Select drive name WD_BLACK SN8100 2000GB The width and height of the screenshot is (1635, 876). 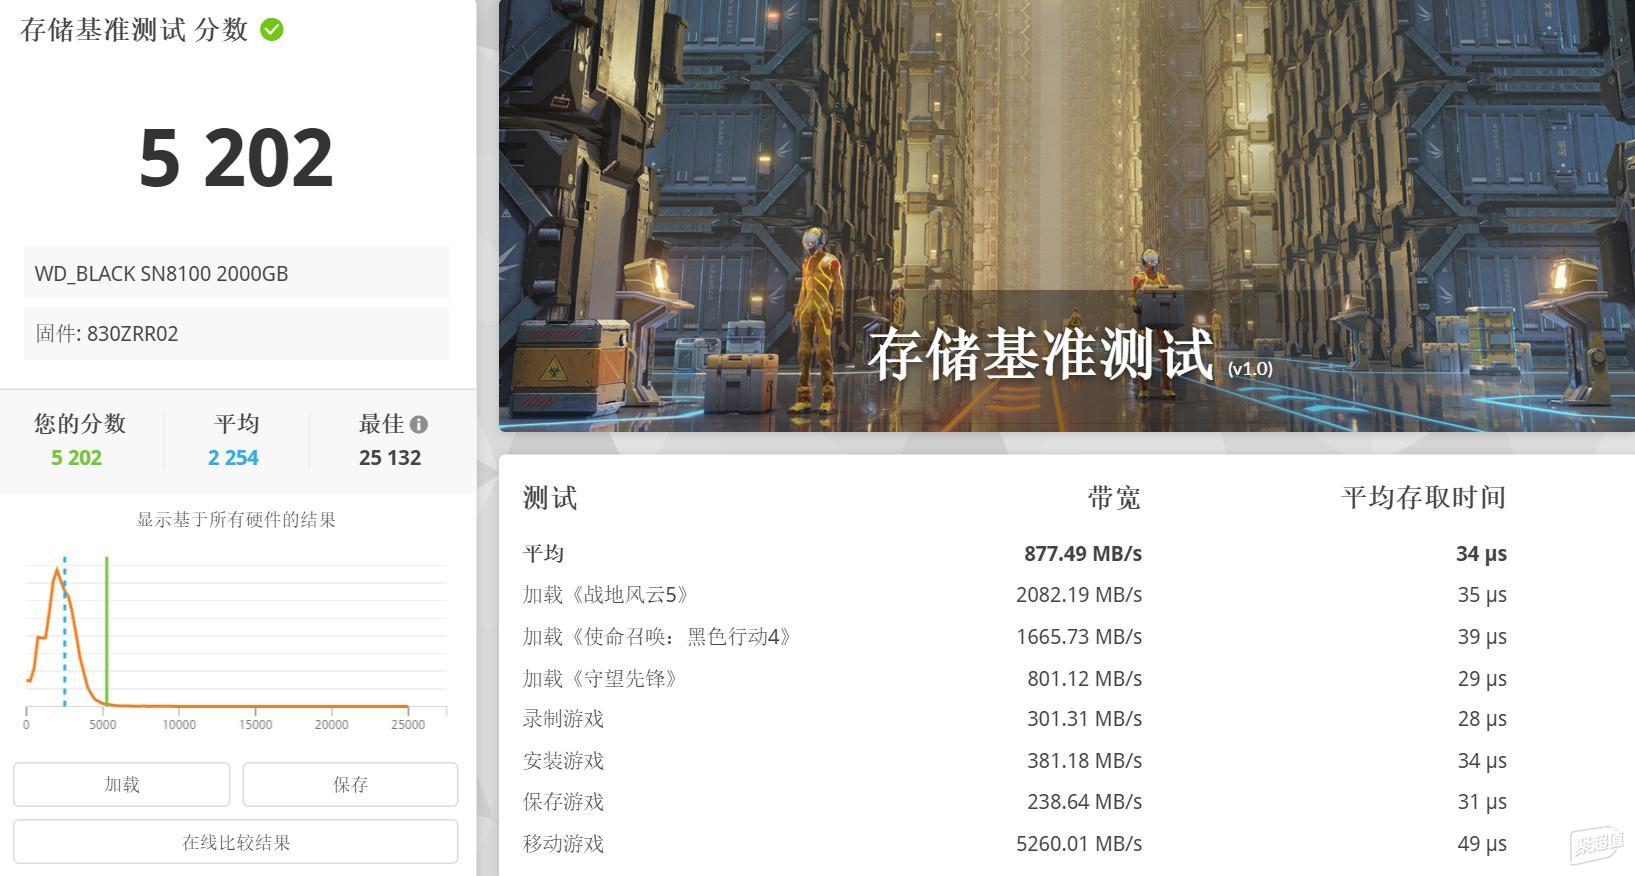tap(161, 274)
